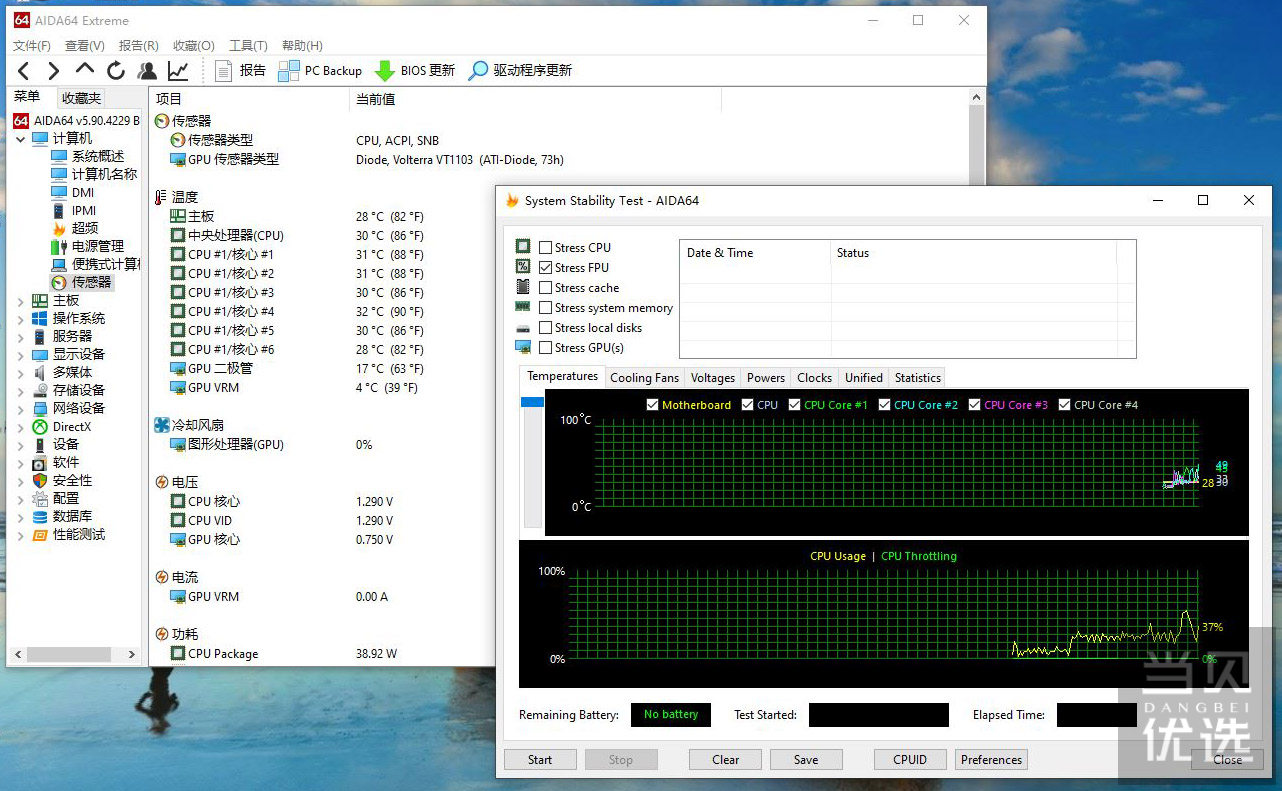Switch to the Cooling Fans tab
The image size is (1282, 791).
click(x=644, y=378)
